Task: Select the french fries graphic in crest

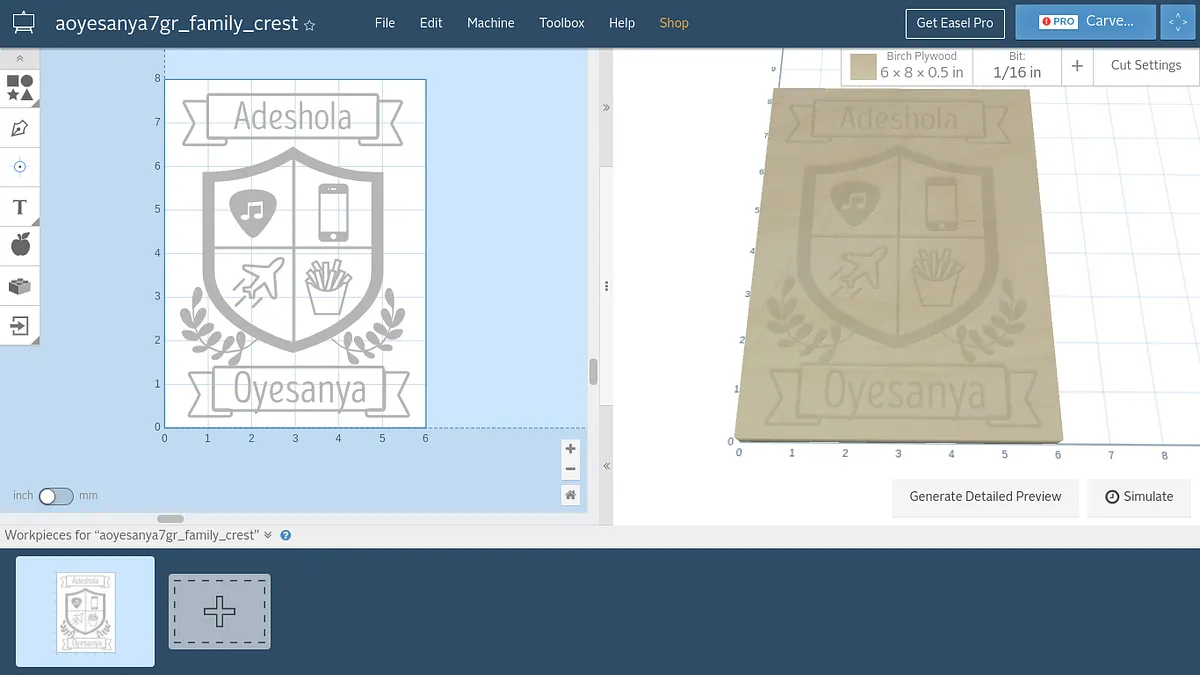Action: [x=326, y=287]
